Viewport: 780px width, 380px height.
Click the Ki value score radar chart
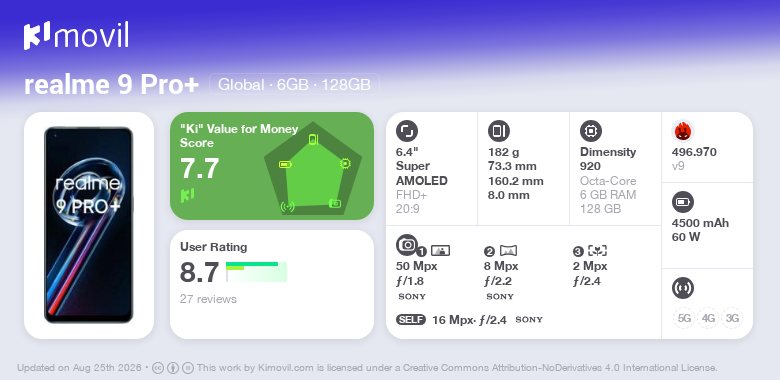tap(313, 168)
